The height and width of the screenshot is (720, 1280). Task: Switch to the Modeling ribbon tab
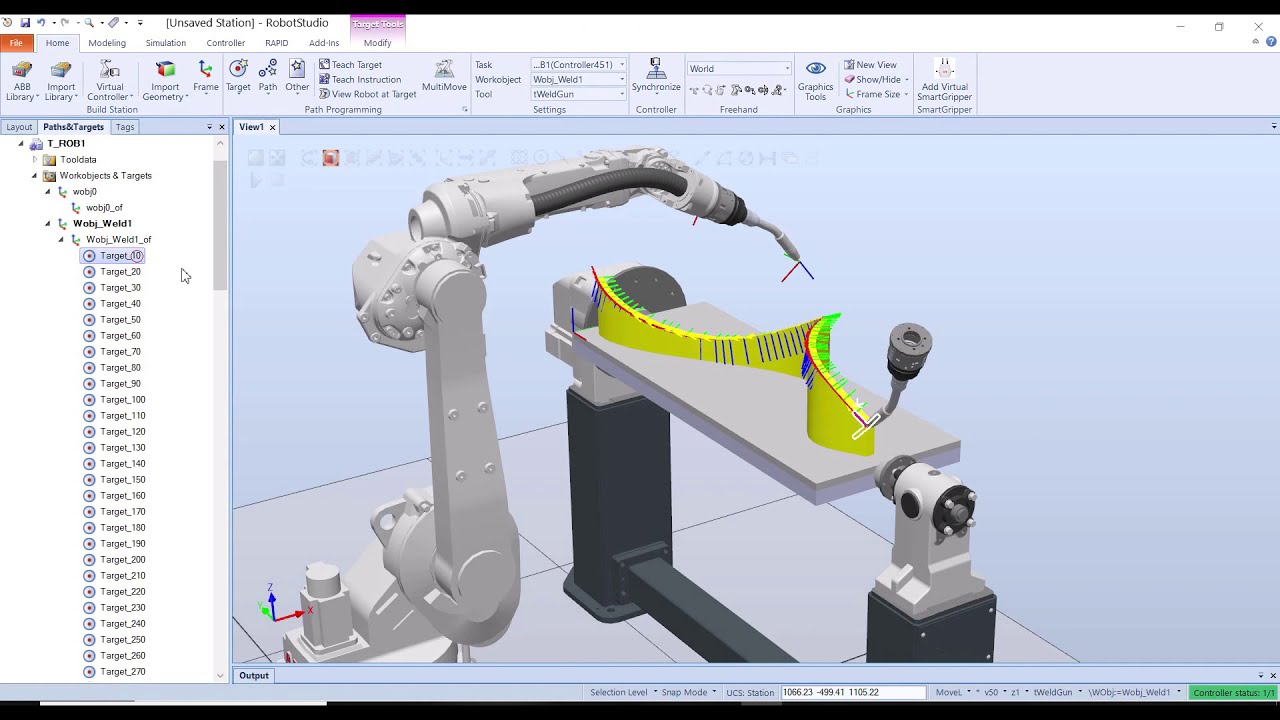[106, 43]
